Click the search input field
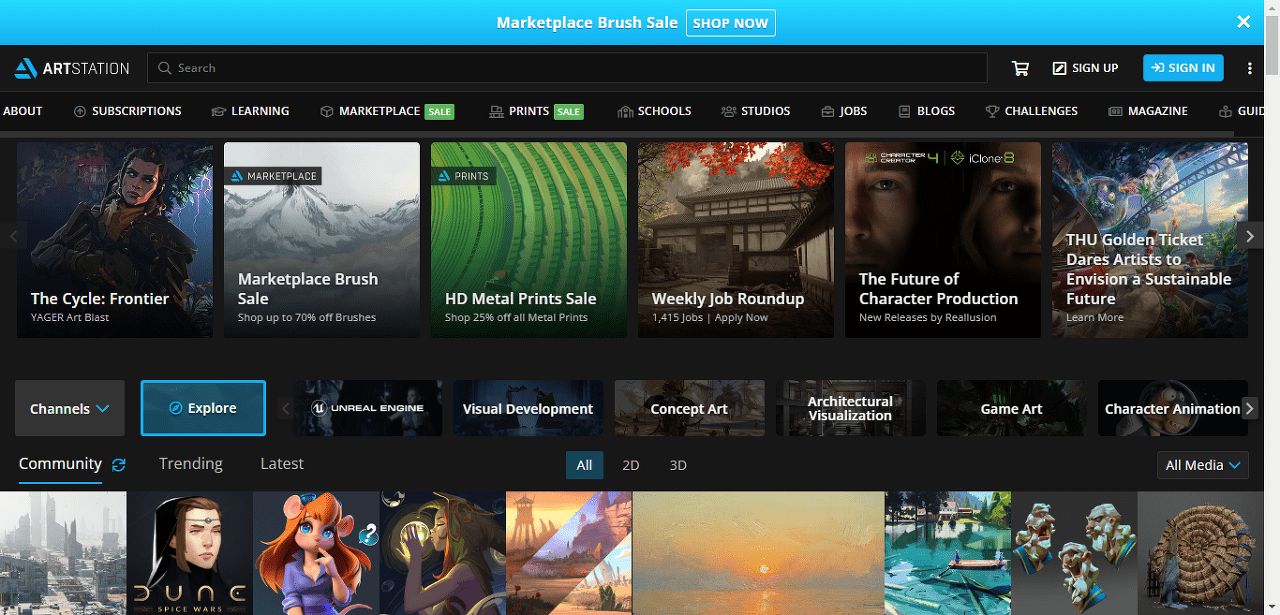Screen dimensions: 1280x615 pyautogui.click(x=567, y=68)
